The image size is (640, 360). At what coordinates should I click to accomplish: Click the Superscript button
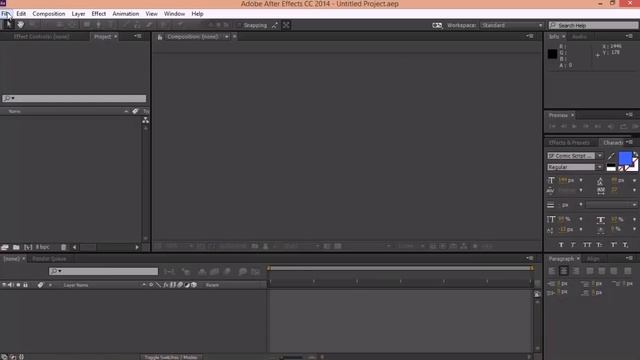click(x=613, y=245)
